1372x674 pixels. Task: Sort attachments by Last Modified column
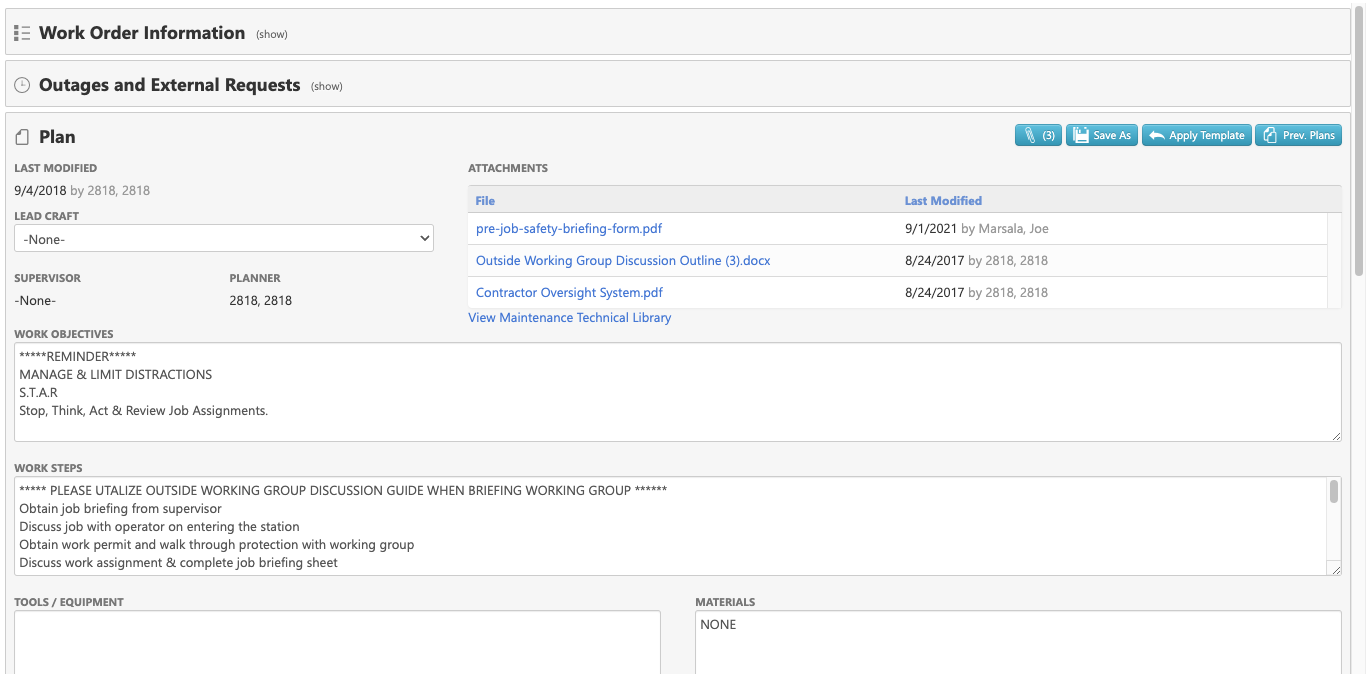(x=943, y=201)
